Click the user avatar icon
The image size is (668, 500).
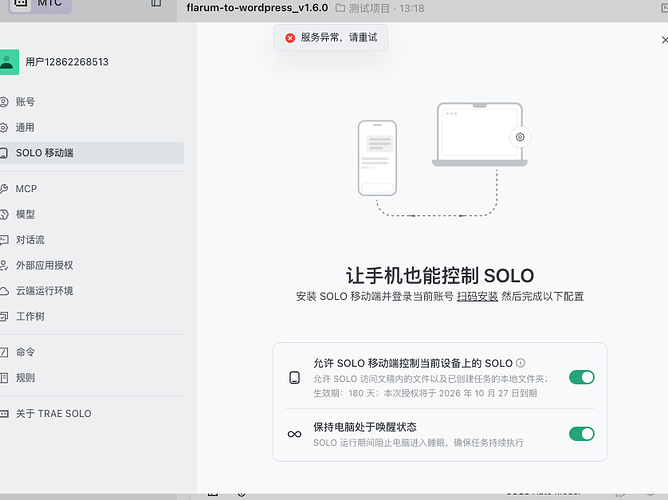pyautogui.click(x=9, y=62)
